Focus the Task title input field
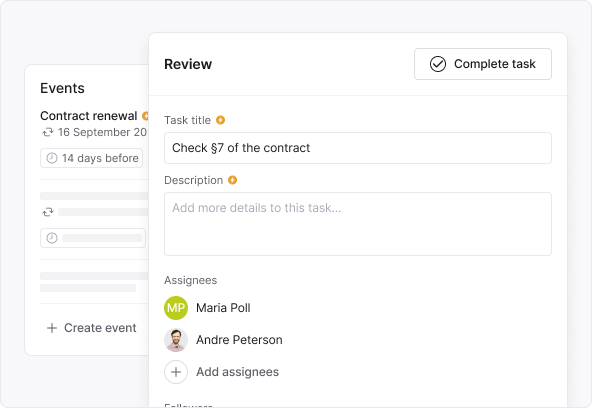592x408 pixels. [x=358, y=148]
